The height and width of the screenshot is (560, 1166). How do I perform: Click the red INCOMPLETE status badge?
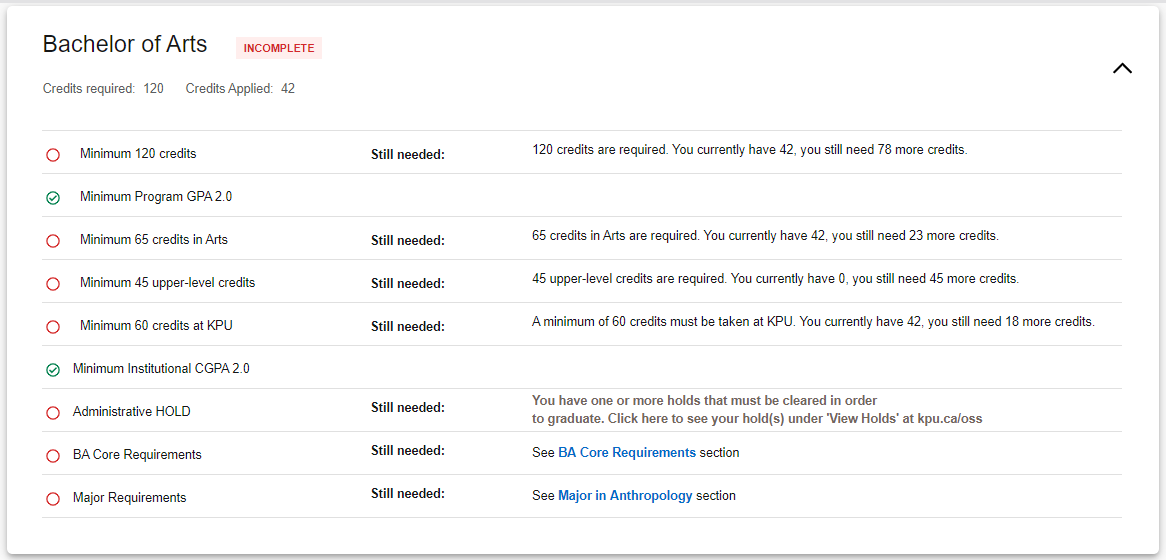279,48
